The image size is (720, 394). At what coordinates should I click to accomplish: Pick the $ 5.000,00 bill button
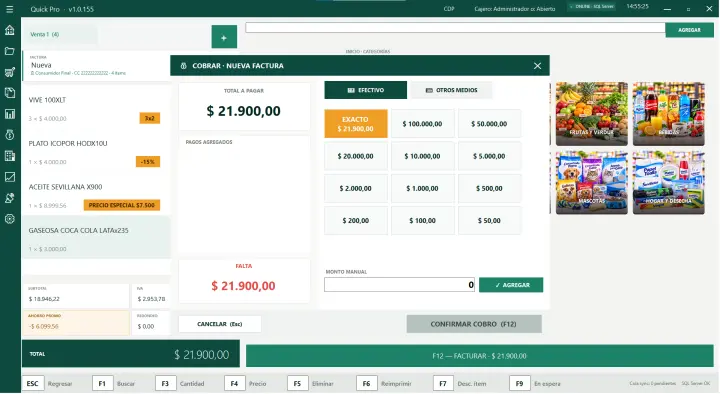489,156
